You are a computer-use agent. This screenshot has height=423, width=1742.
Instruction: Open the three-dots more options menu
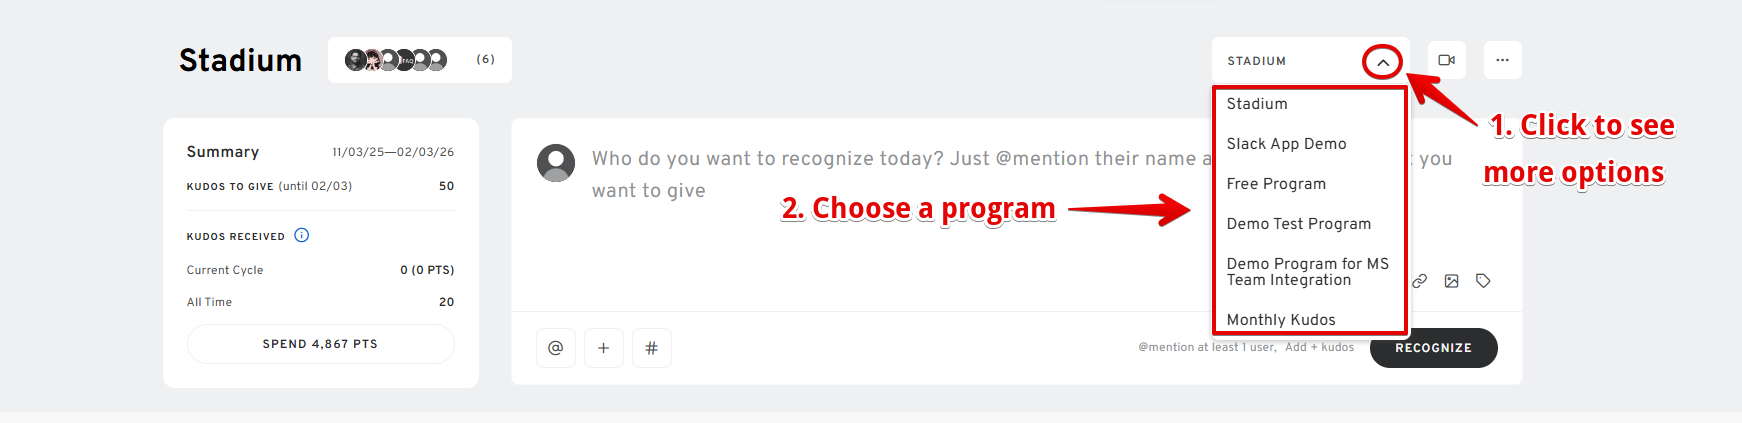1502,60
